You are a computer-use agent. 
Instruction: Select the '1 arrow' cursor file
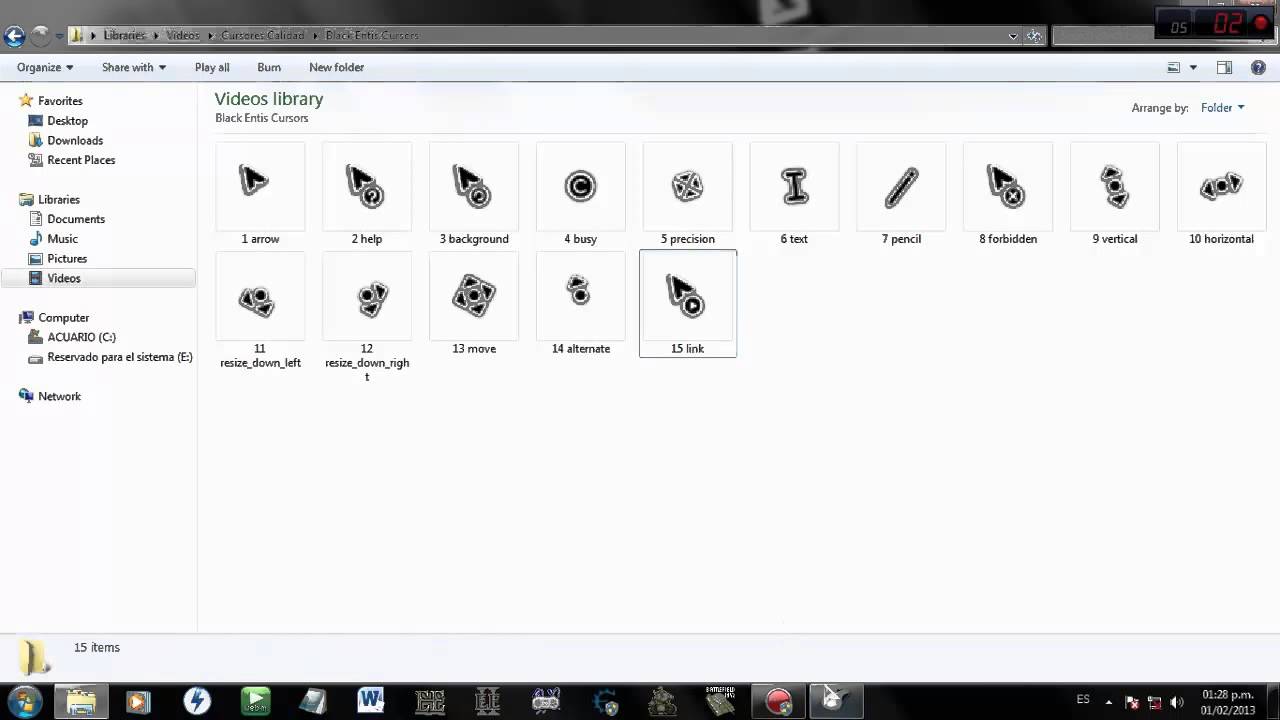click(260, 194)
